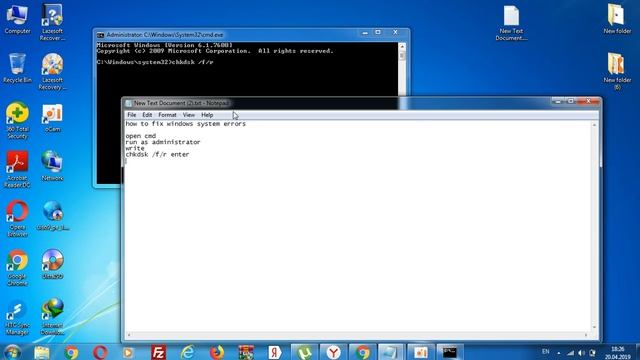This screenshot has height=360, width=640.
Task: Open Notepad's Edit menu
Action: (x=147, y=115)
